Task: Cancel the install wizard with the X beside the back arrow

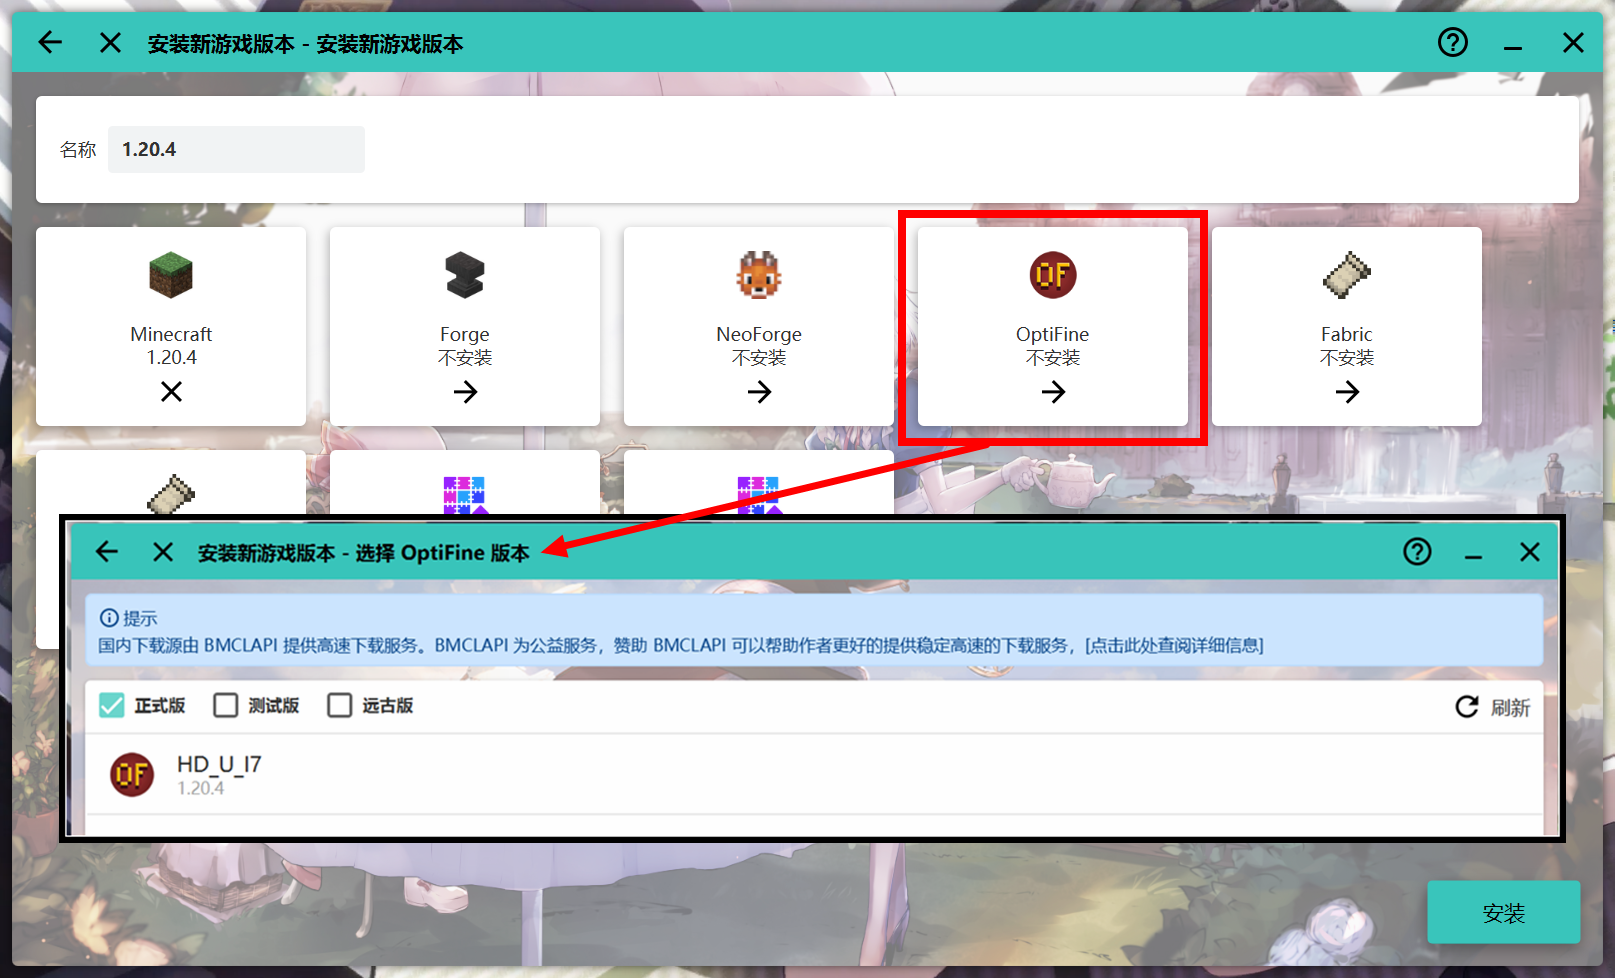Action: coord(110,42)
